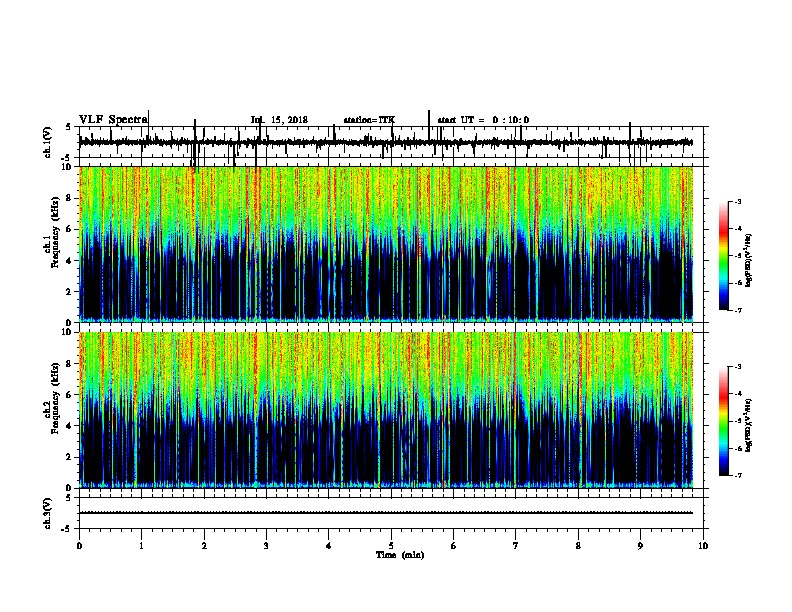The image size is (792, 612).
Task: Click time axis tick label '0'
Action: 79,546
